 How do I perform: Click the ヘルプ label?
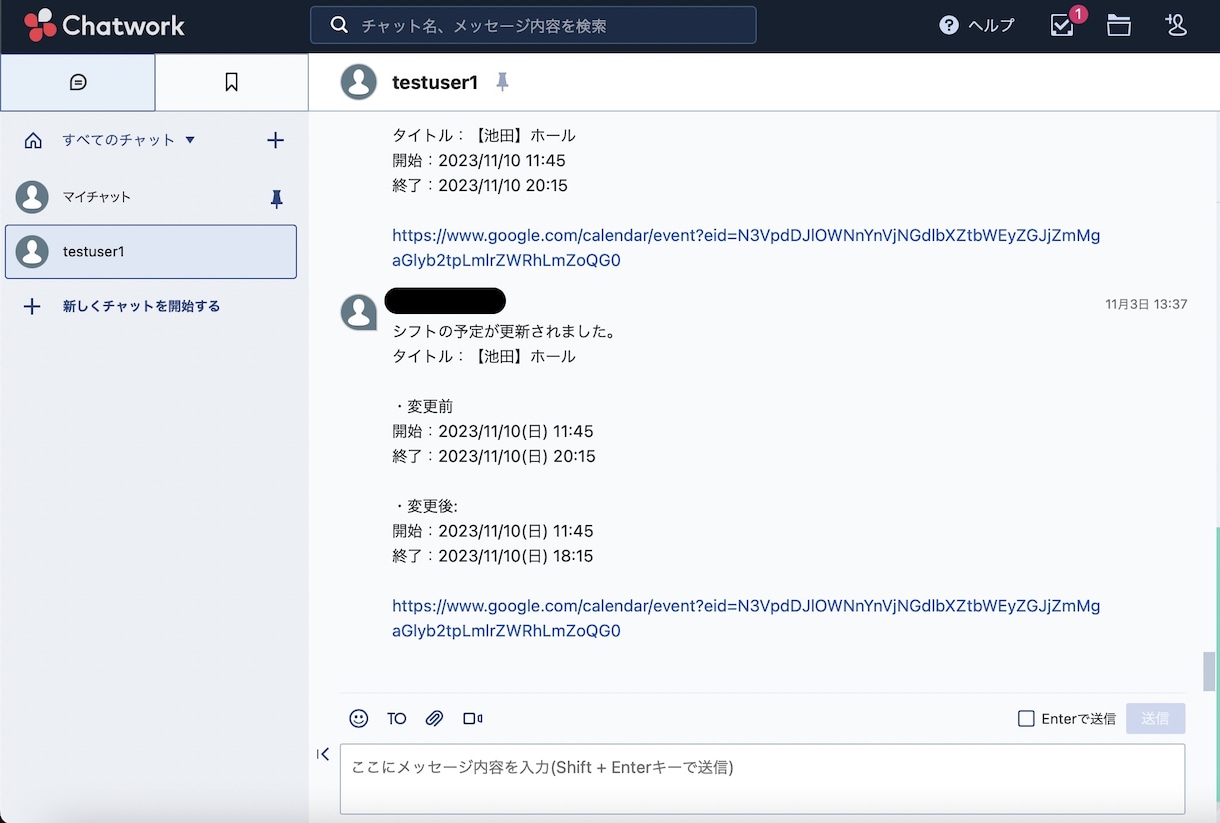coord(991,26)
